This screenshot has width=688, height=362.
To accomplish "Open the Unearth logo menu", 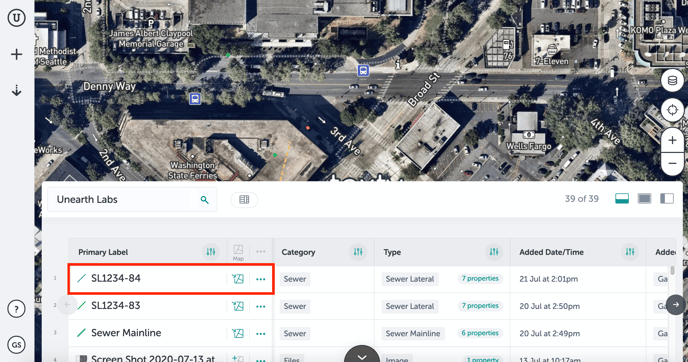I will pos(16,18).
